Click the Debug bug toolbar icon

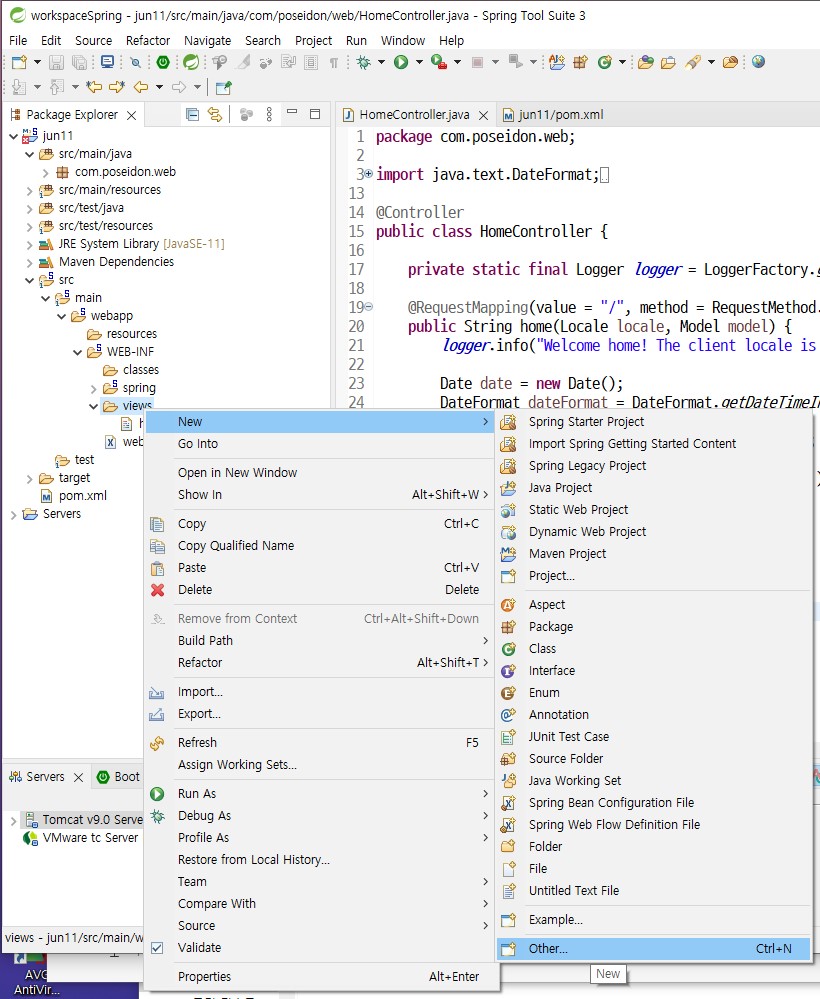(364, 62)
